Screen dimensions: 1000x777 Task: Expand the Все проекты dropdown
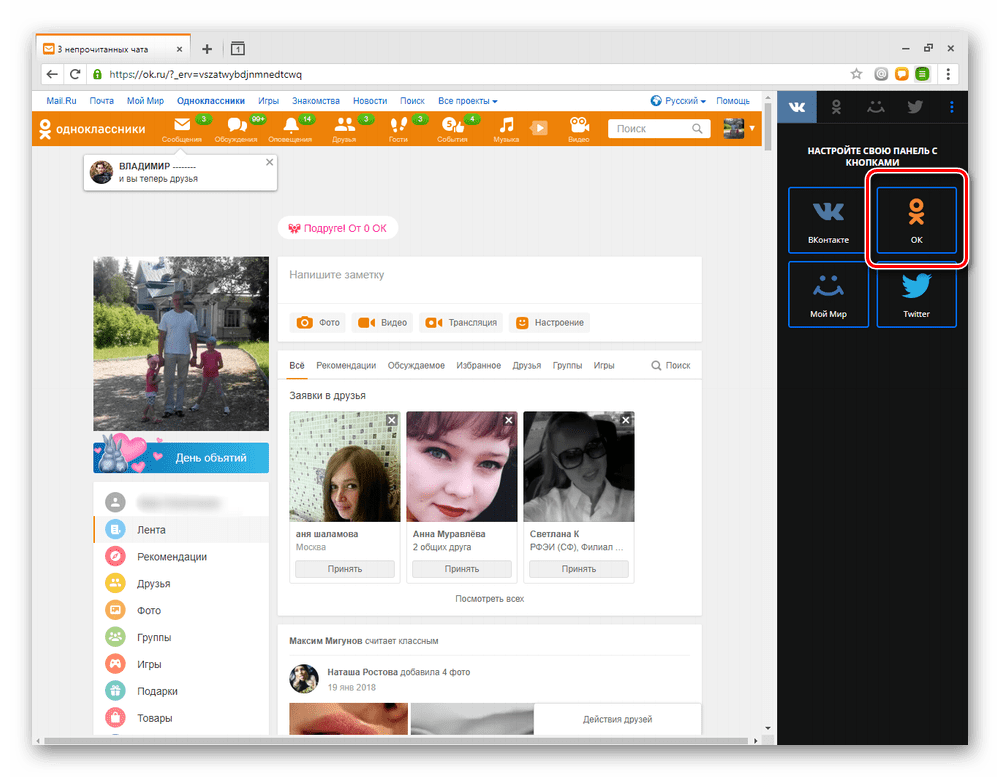(467, 101)
